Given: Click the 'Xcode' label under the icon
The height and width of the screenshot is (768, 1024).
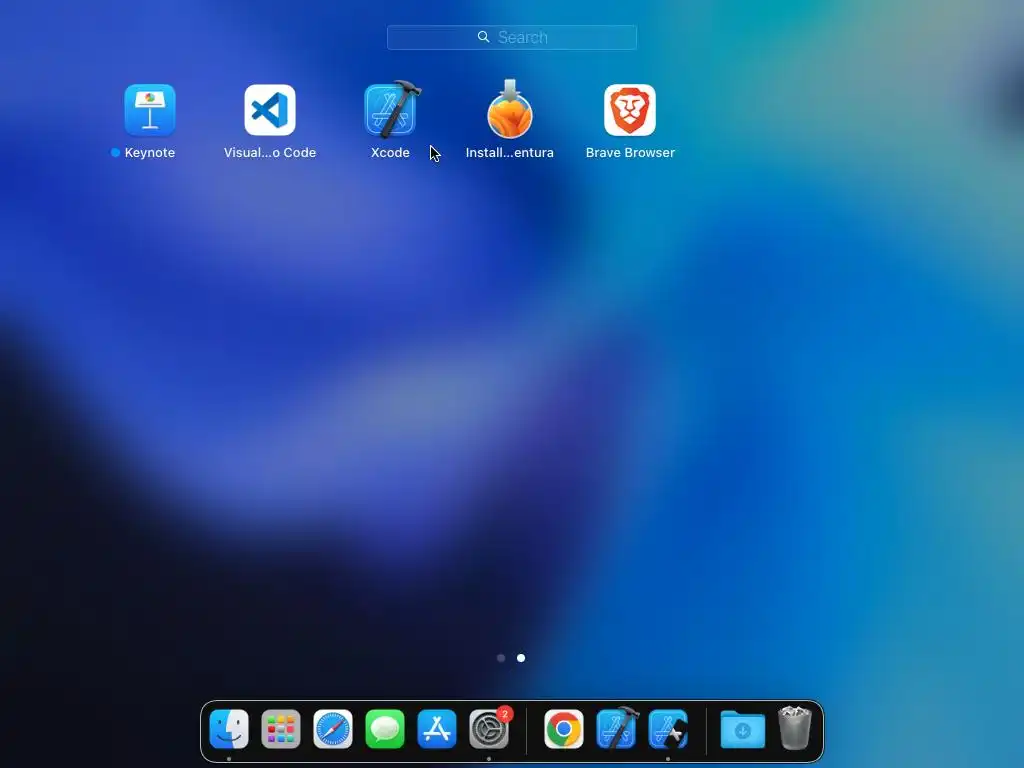Looking at the screenshot, I should point(390,153).
